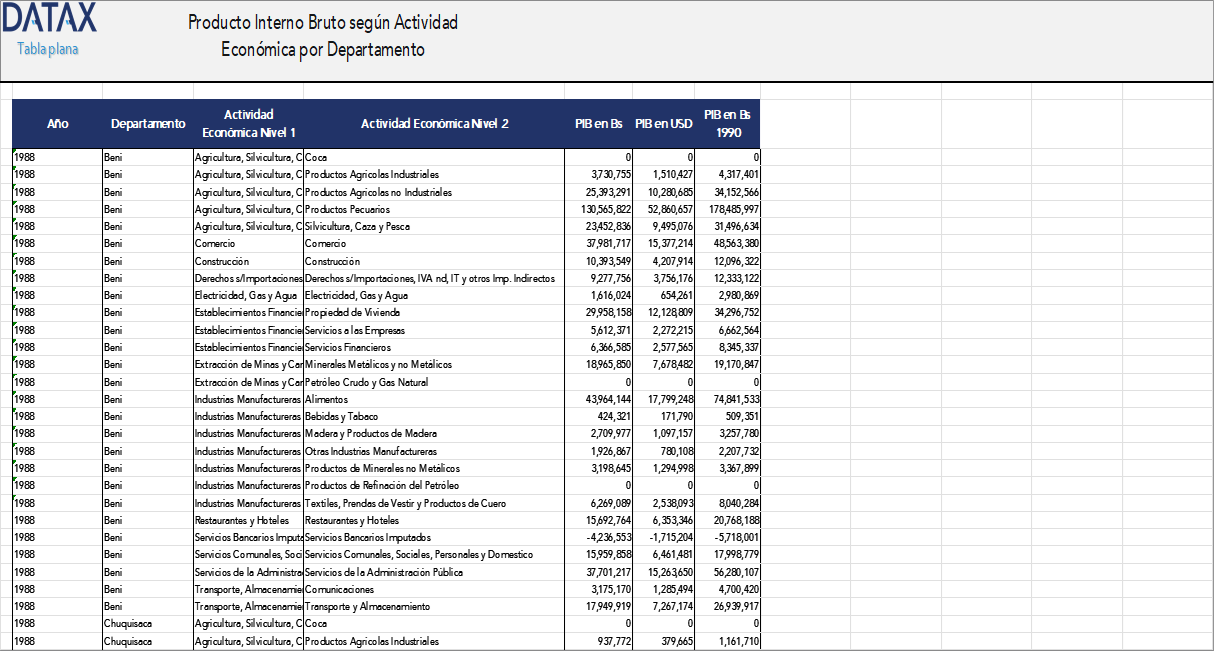Screen dimensions: 1214x651
Task: Select the Año column header
Action: (x=57, y=124)
